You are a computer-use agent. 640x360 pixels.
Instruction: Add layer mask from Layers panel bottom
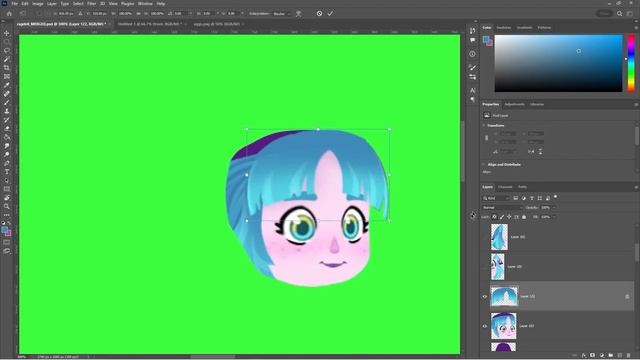(593, 356)
